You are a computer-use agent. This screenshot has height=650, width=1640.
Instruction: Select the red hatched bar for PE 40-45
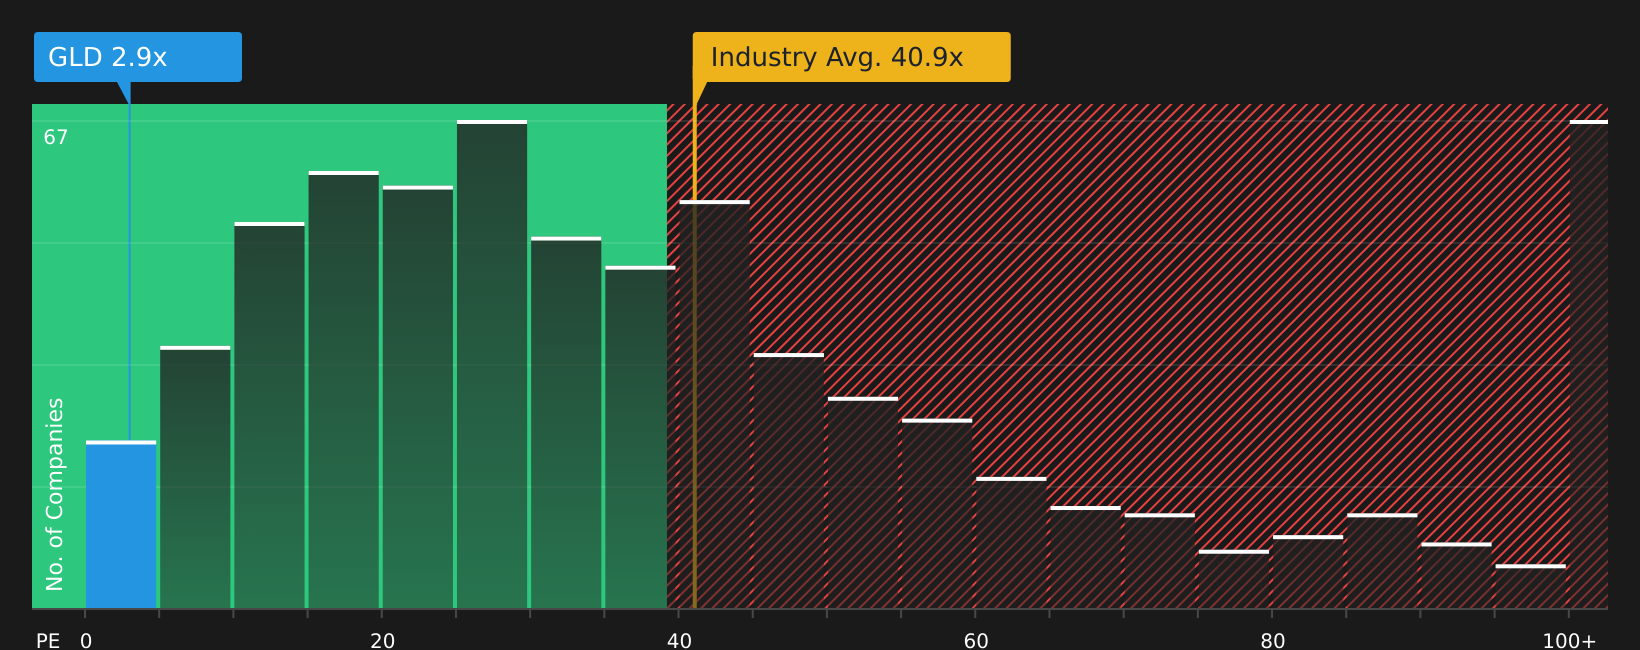pyautogui.click(x=714, y=404)
